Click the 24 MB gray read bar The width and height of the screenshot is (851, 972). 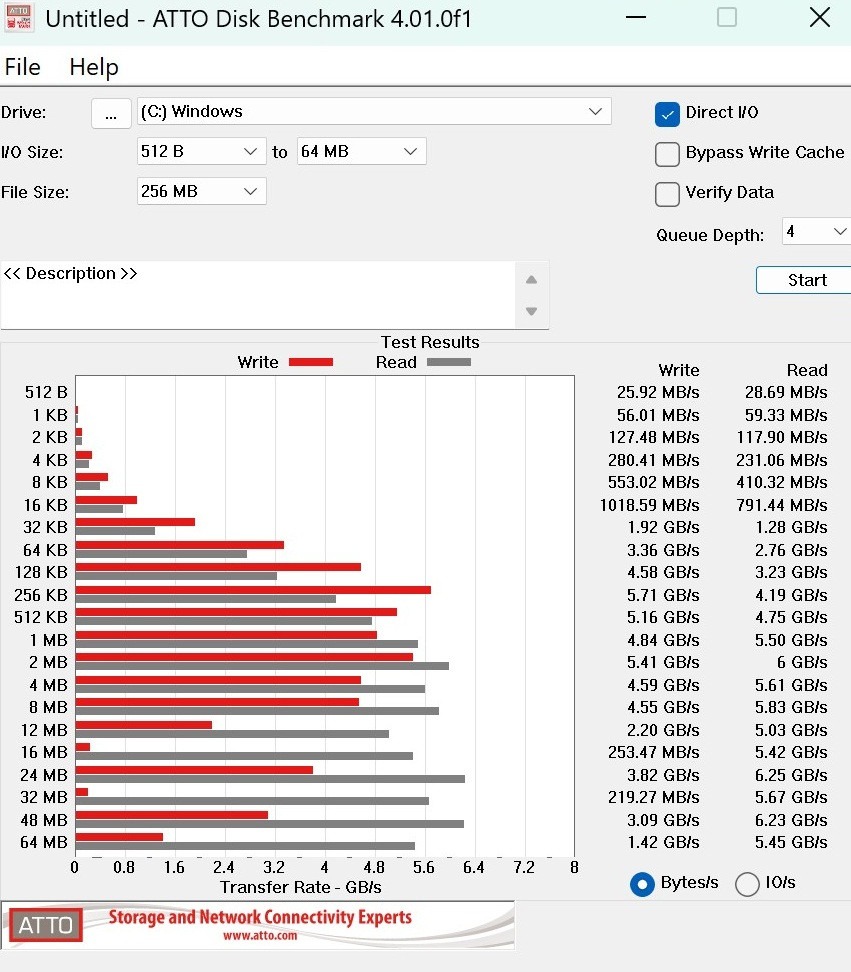(270, 779)
